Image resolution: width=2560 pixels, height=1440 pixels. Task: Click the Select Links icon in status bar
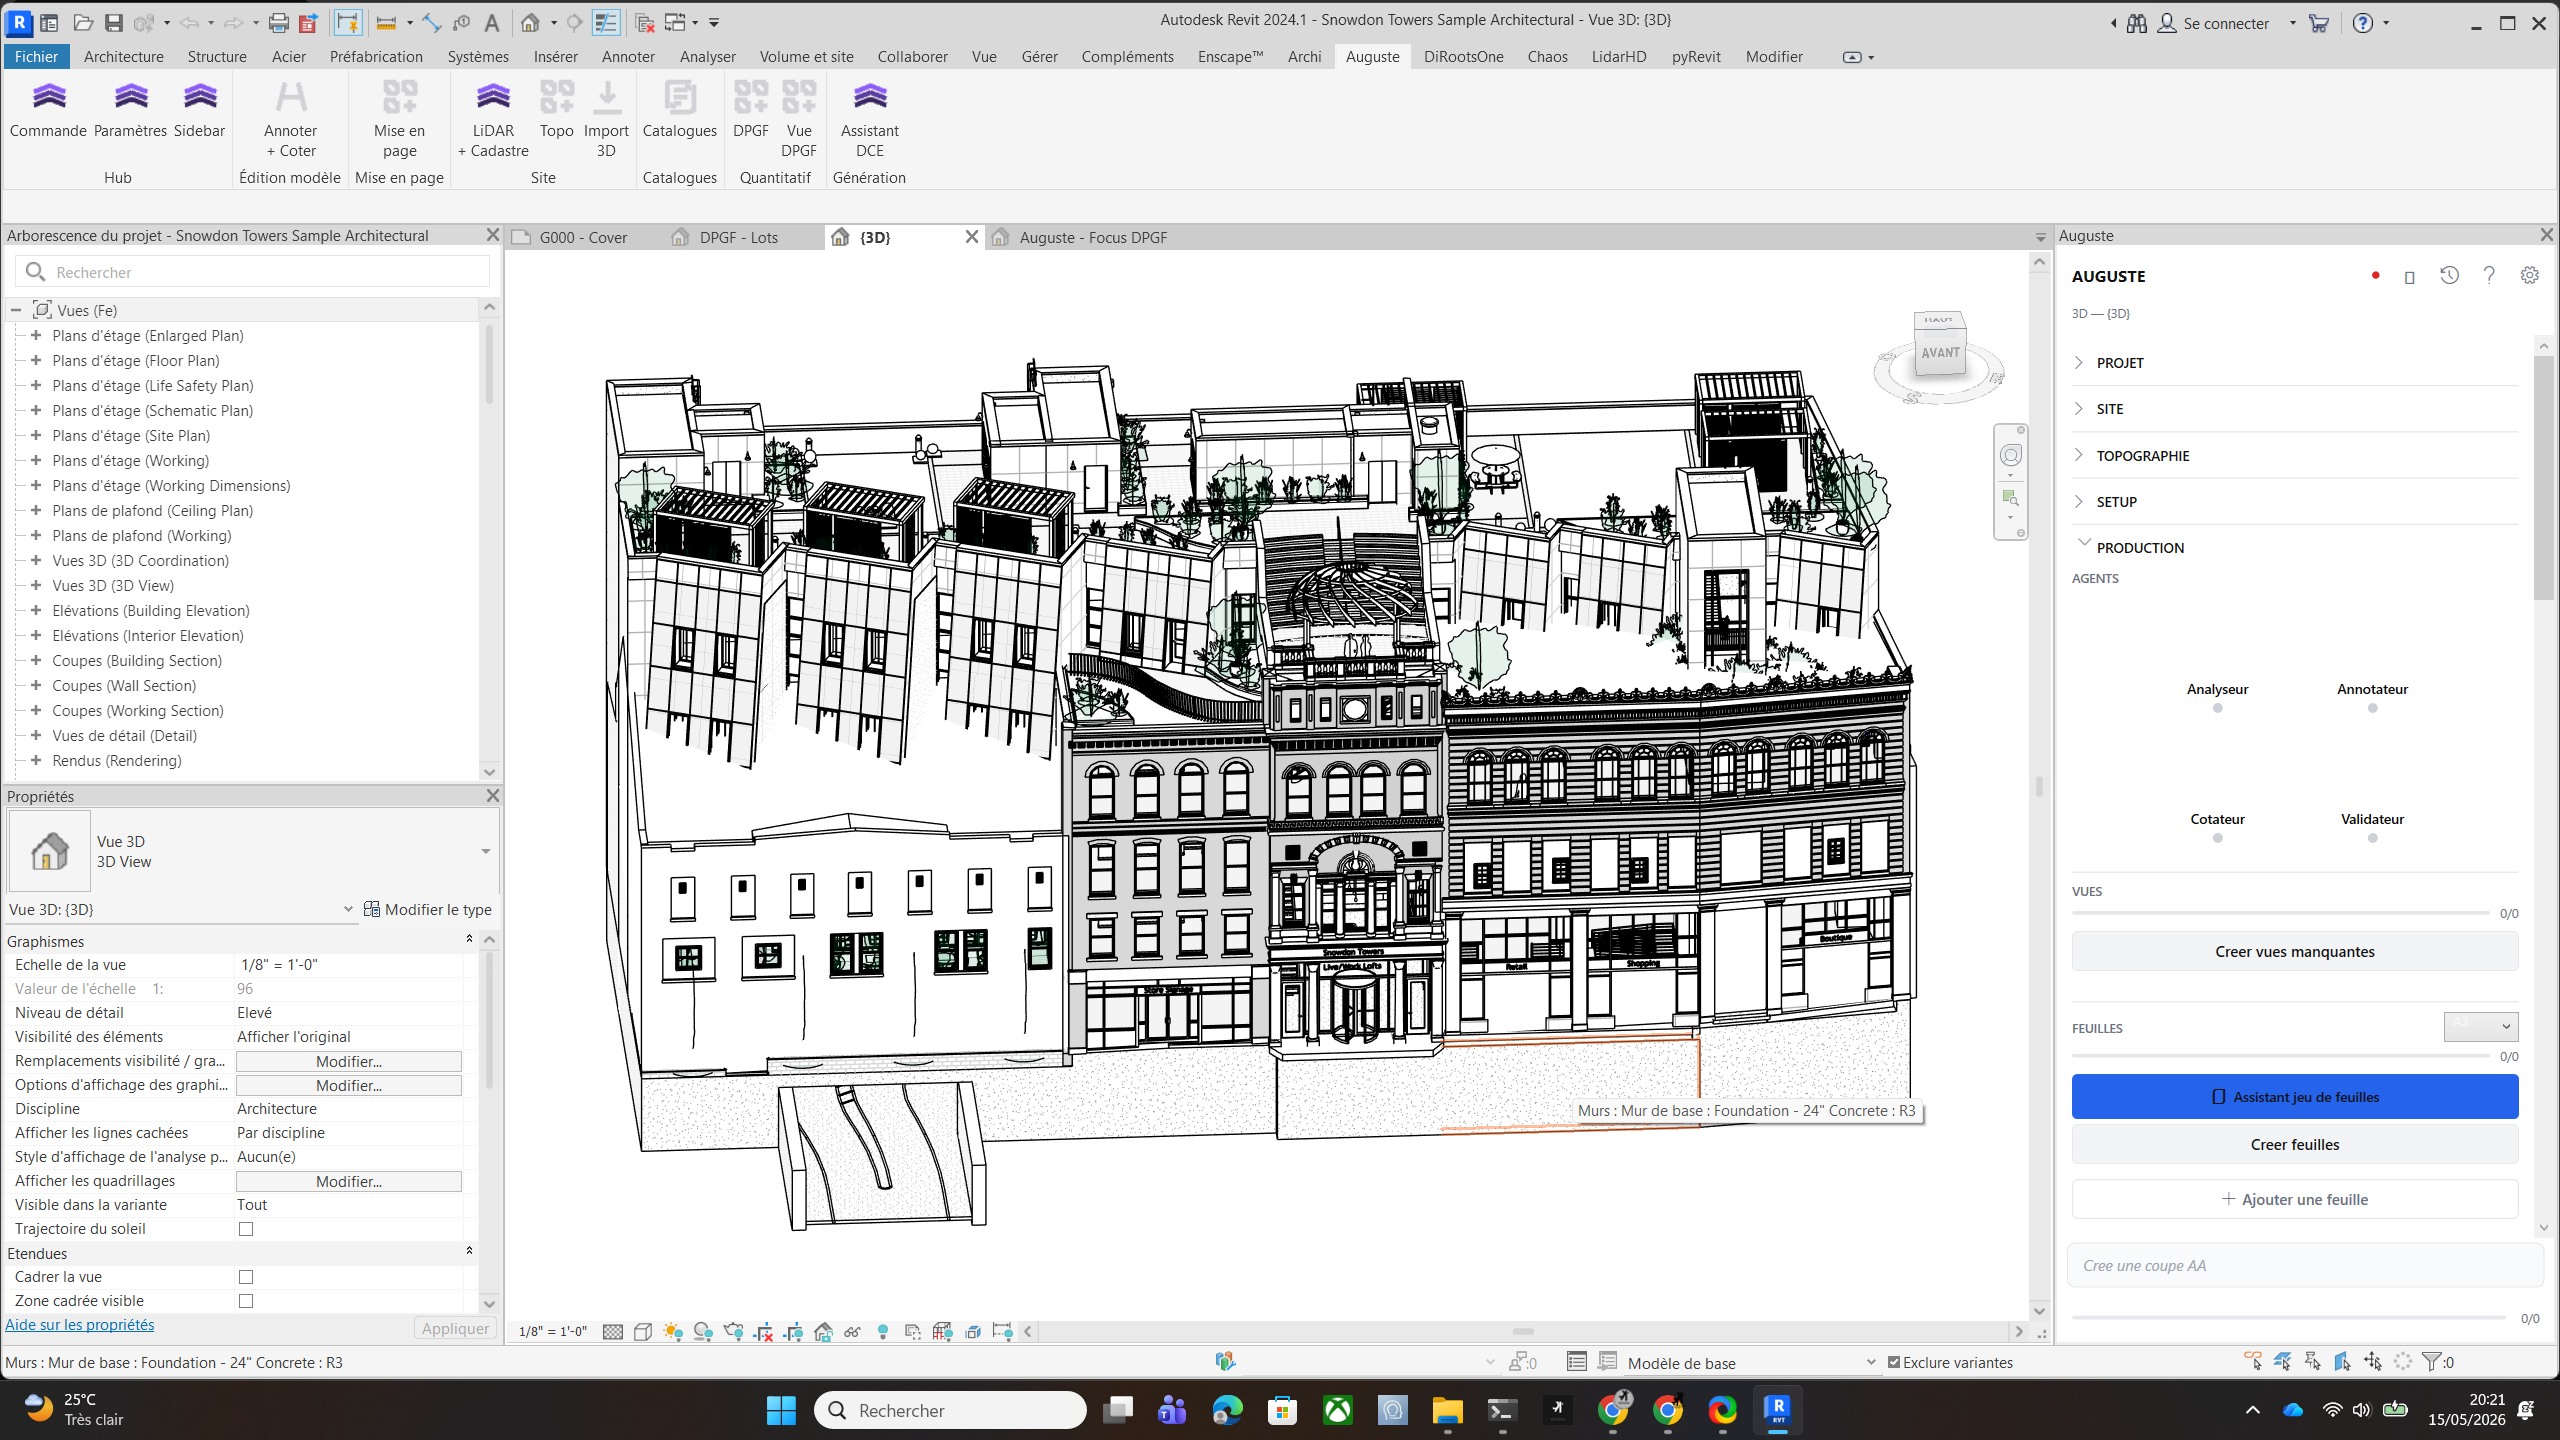(2253, 1362)
